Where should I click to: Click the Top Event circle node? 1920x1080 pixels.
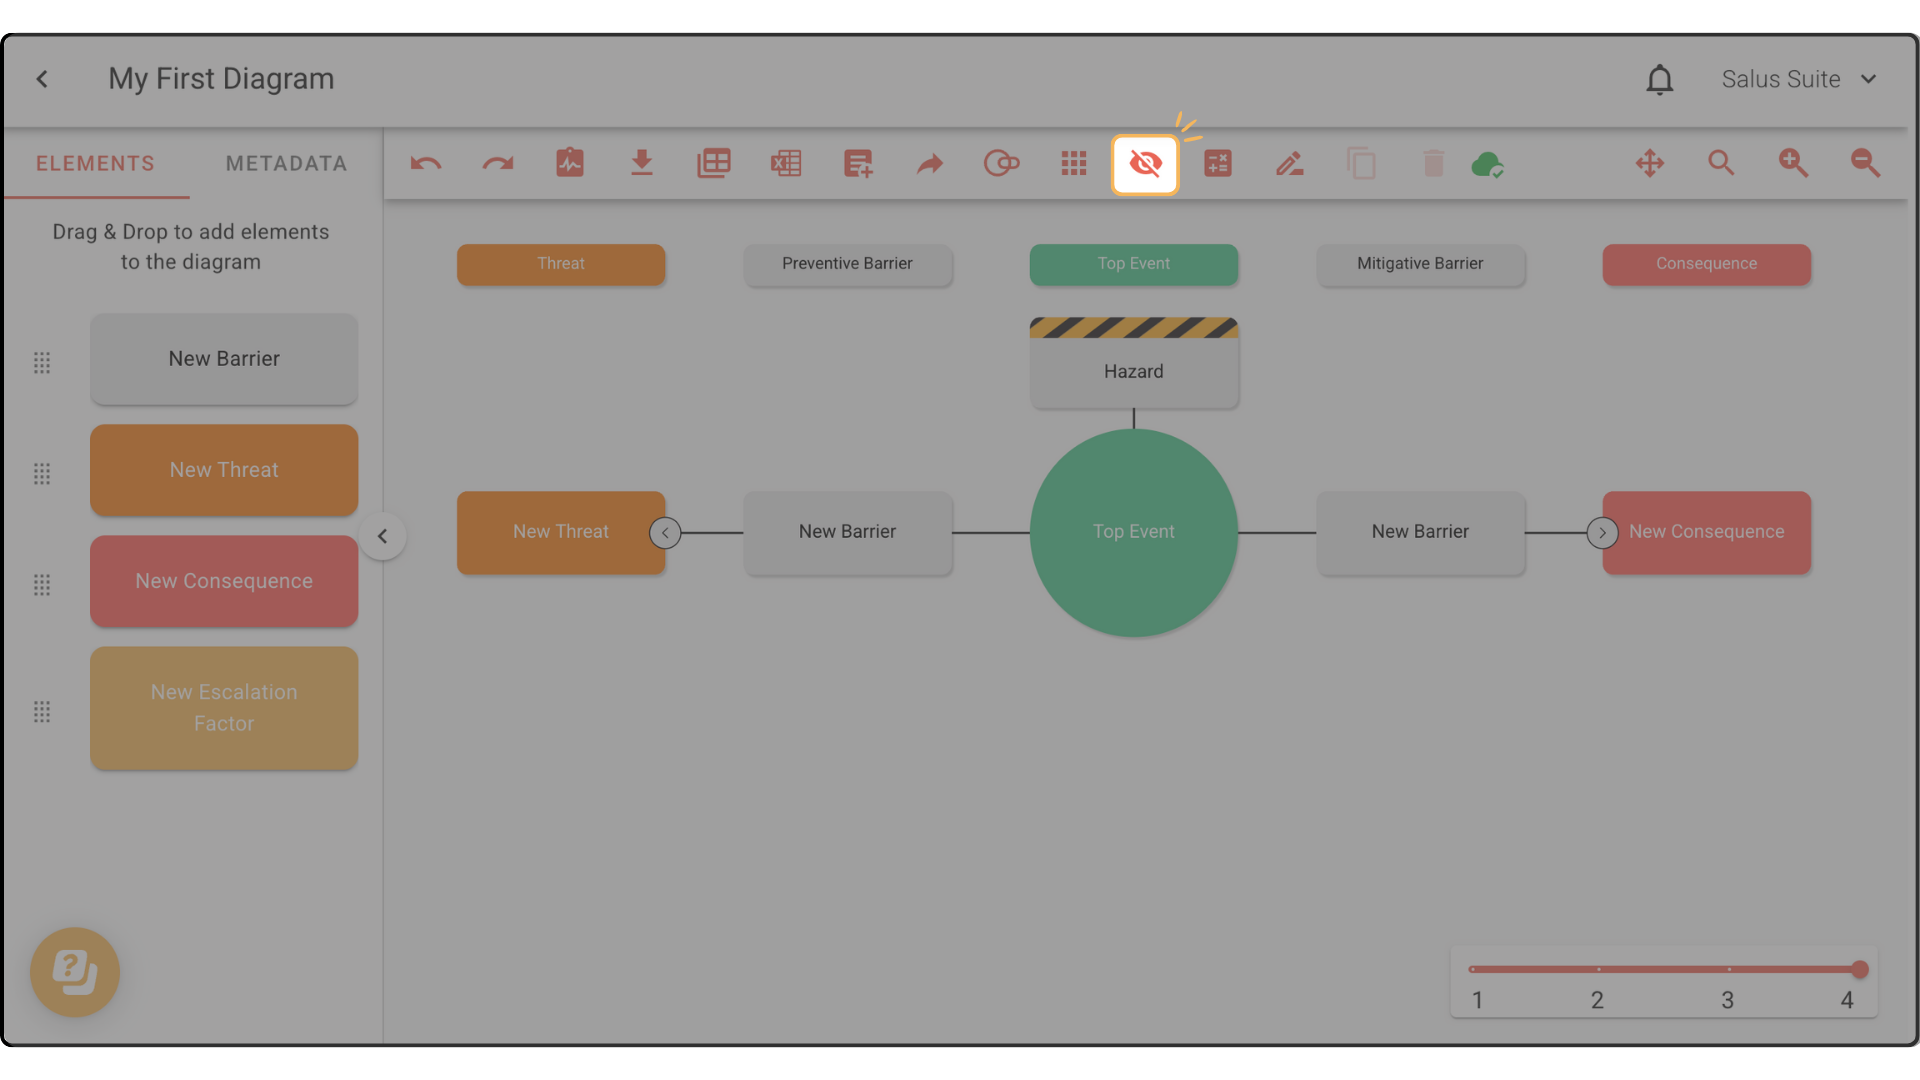1133,532
